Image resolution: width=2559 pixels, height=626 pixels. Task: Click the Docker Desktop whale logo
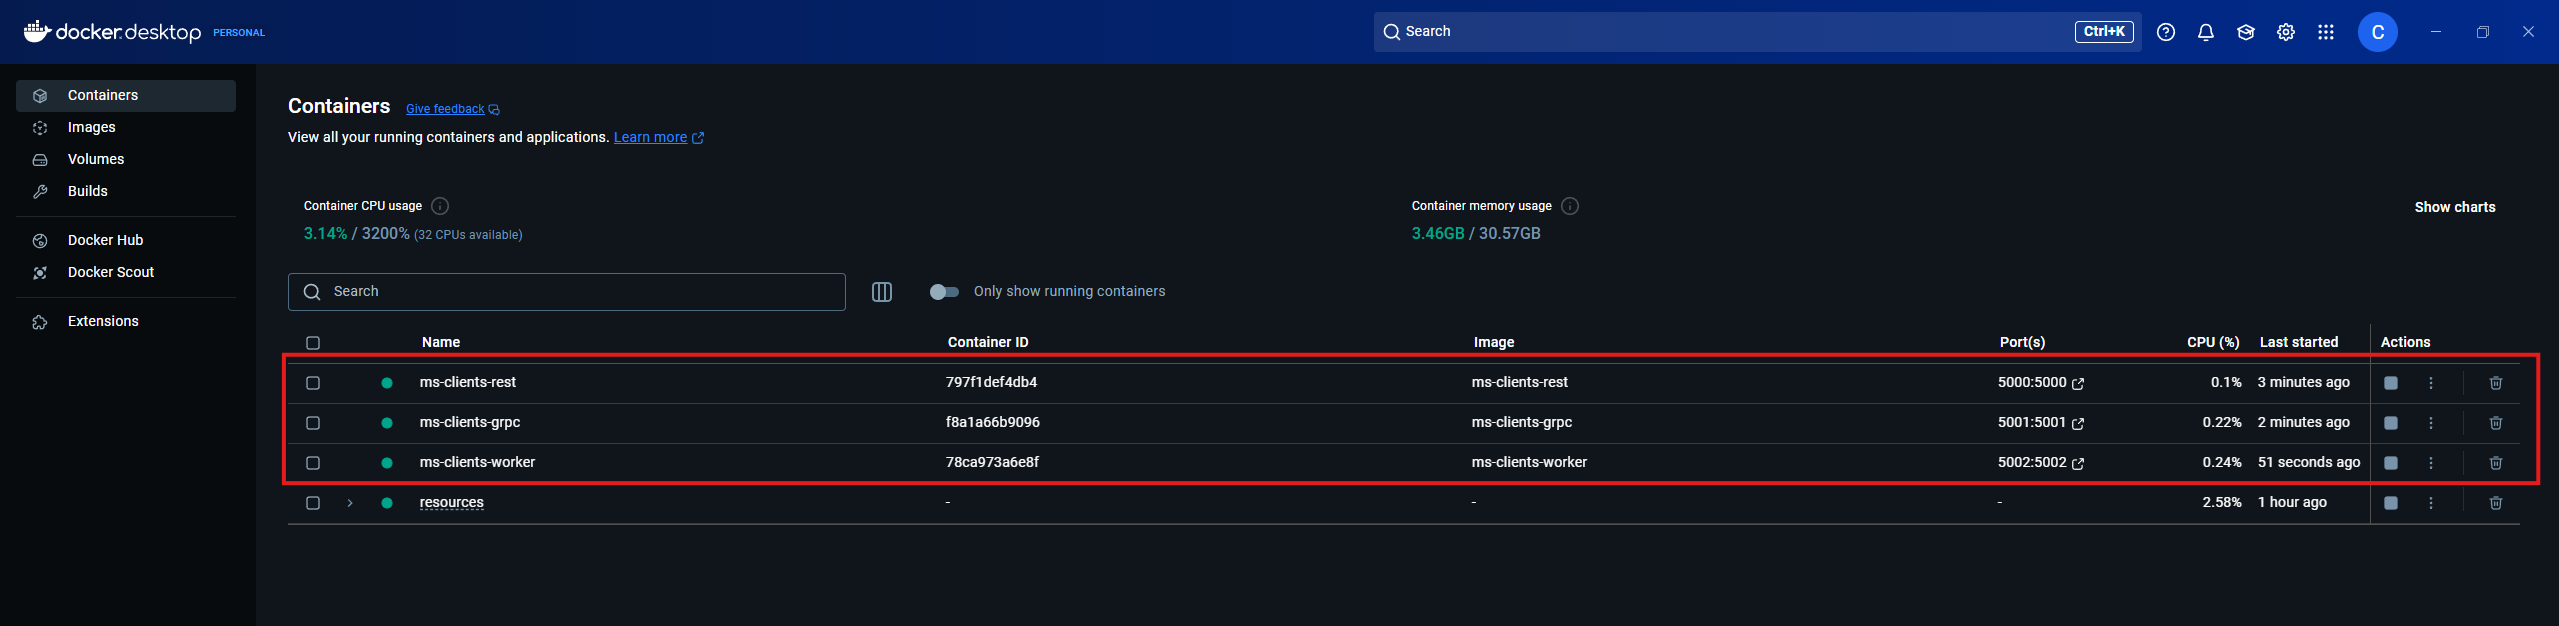[38, 32]
